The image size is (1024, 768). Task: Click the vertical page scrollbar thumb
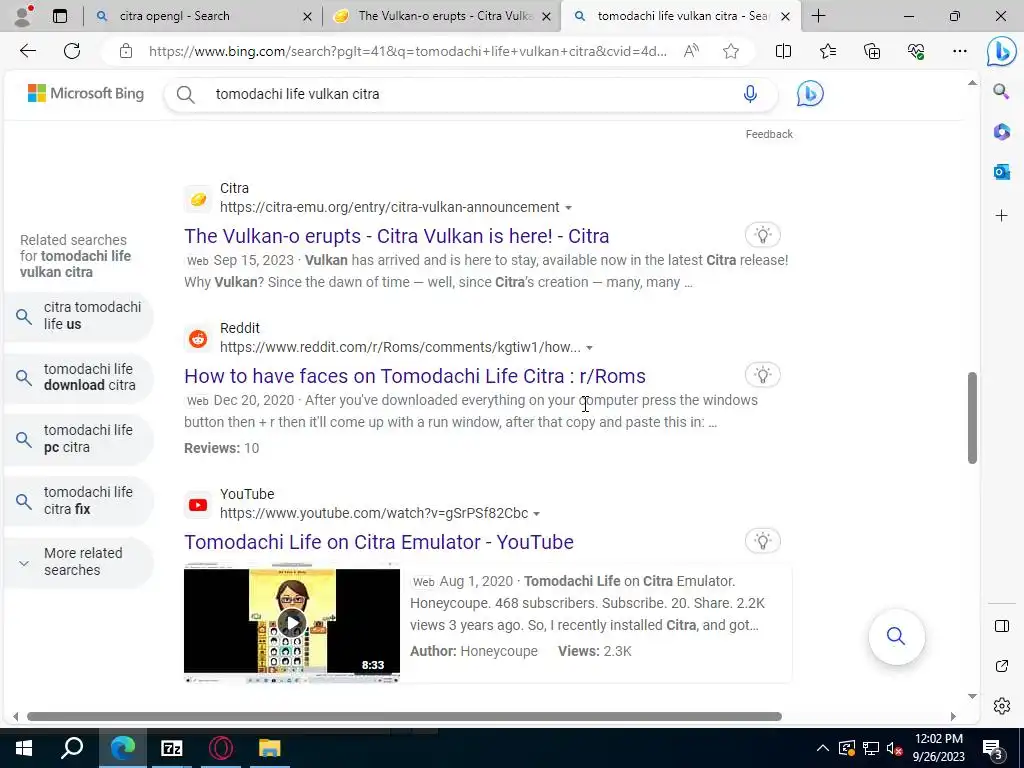972,418
